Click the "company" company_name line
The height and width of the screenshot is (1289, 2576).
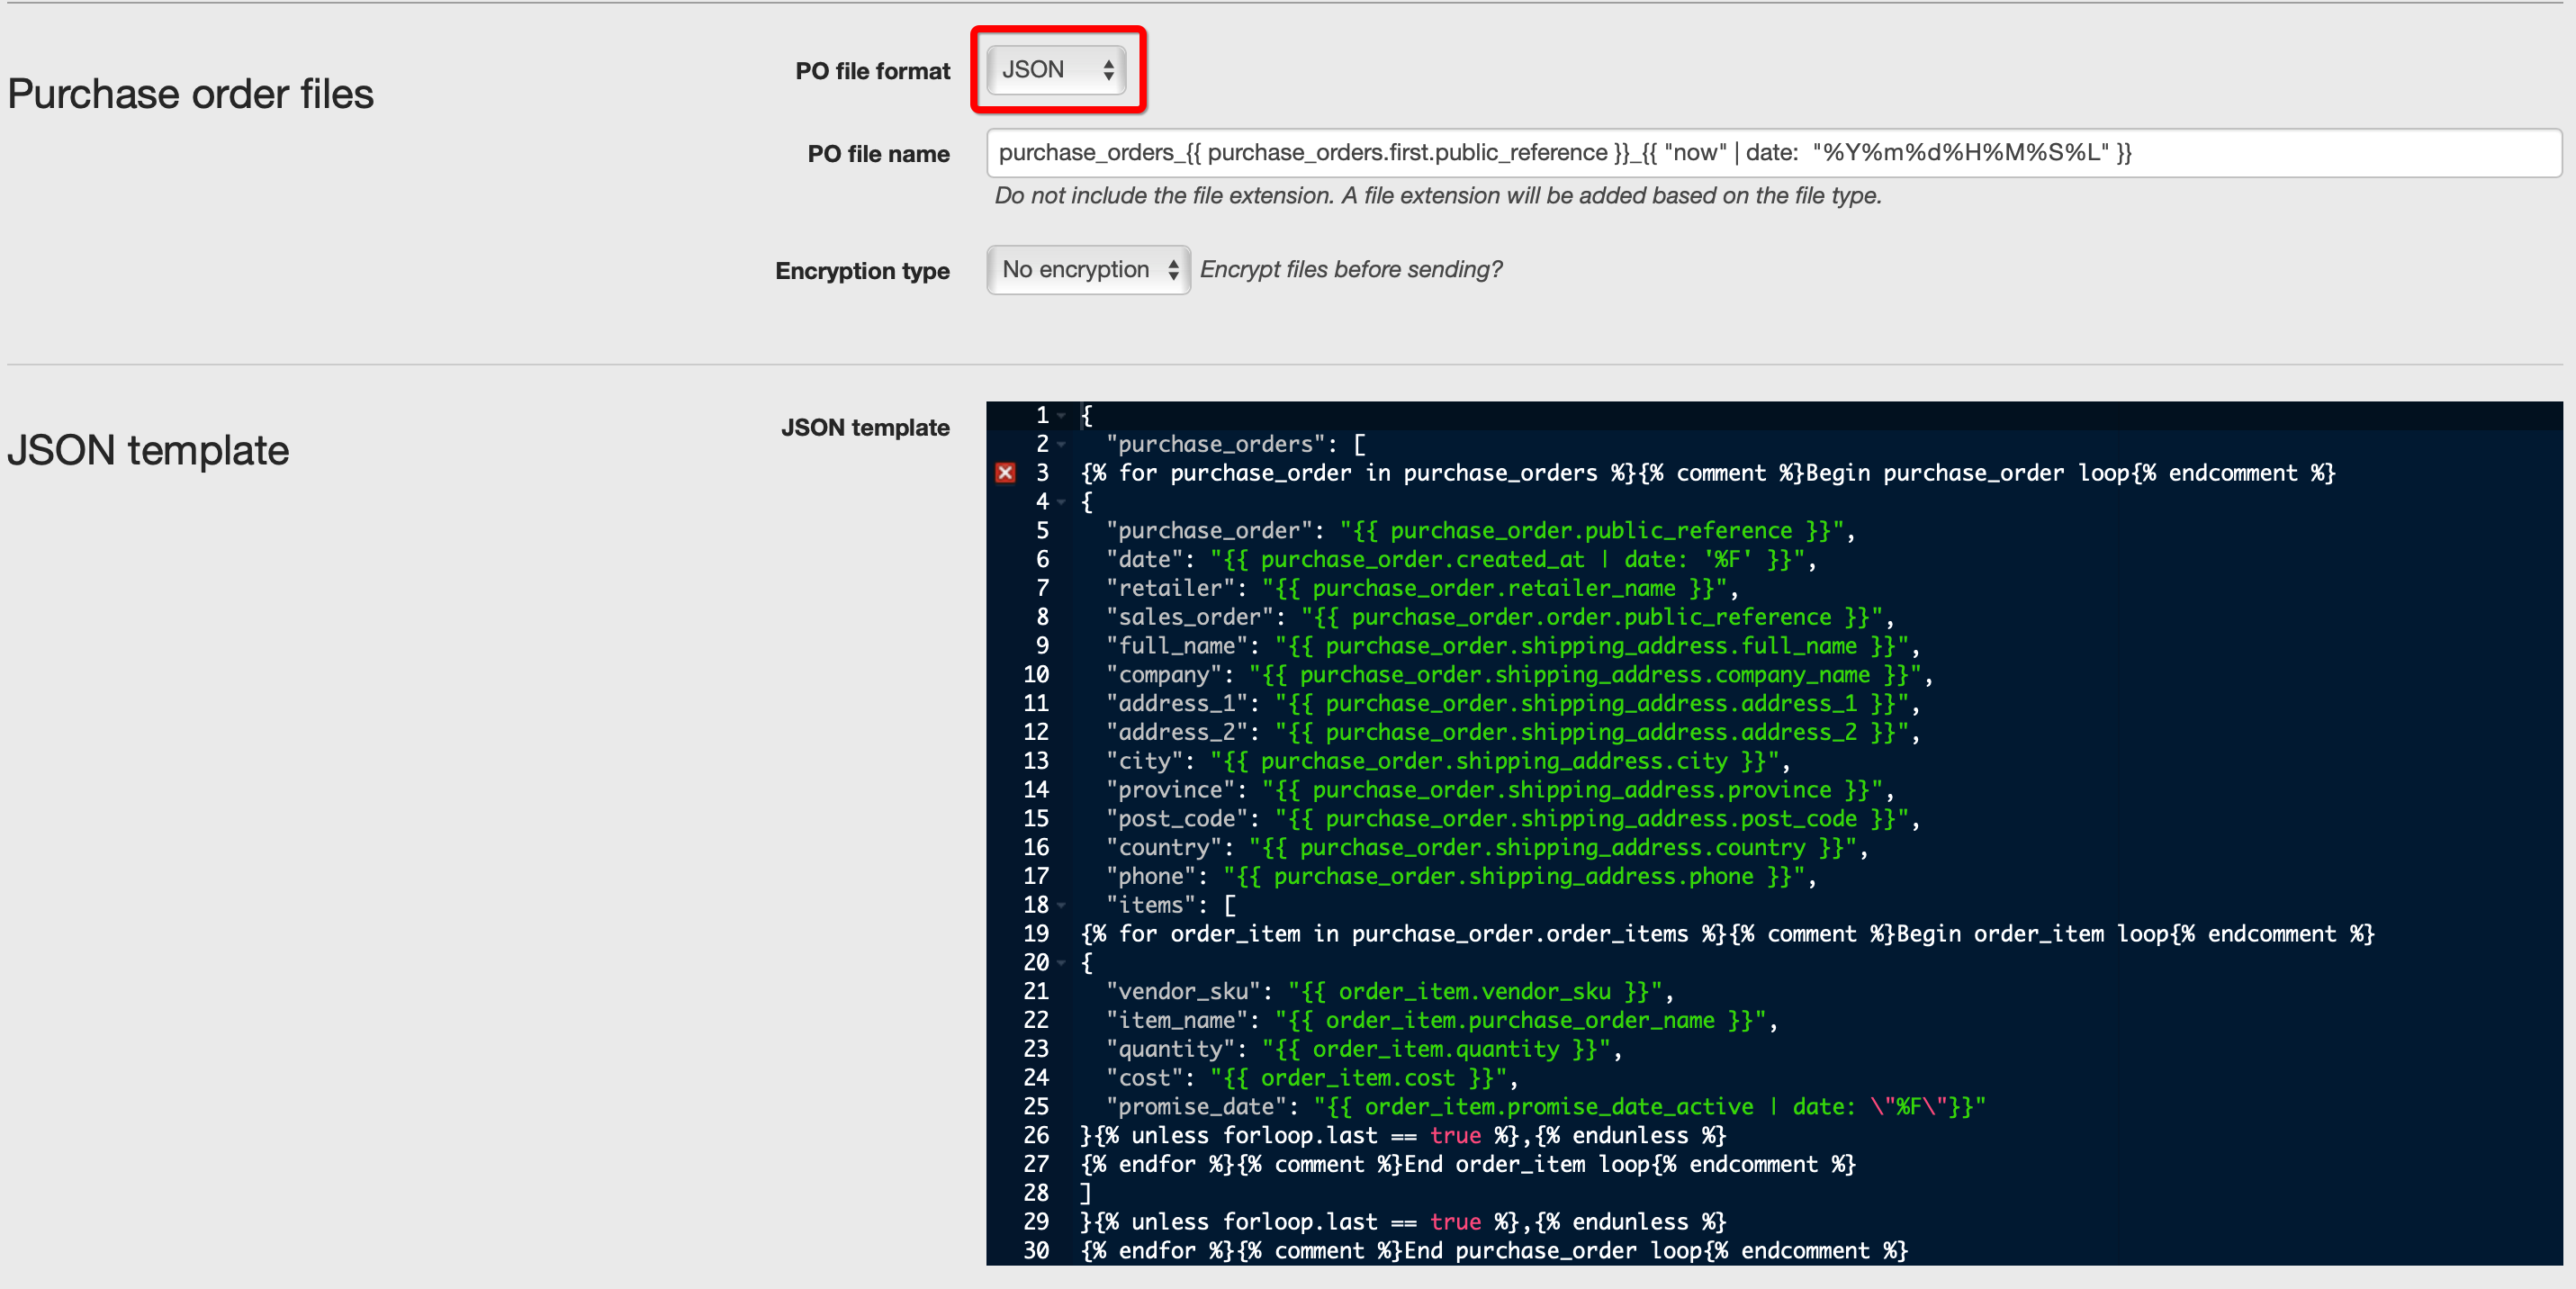1518,675
